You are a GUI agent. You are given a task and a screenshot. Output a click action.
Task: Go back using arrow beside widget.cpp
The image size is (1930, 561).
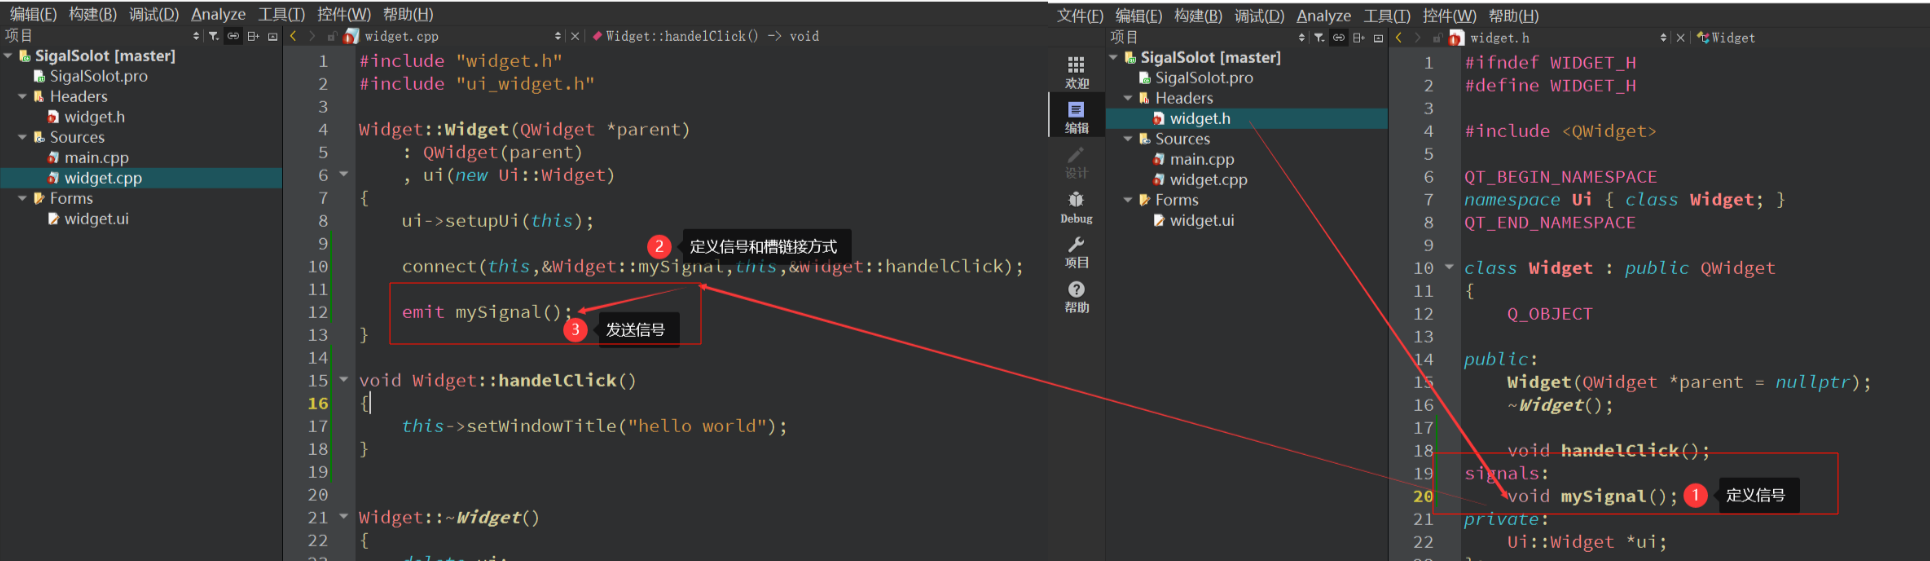tap(293, 36)
